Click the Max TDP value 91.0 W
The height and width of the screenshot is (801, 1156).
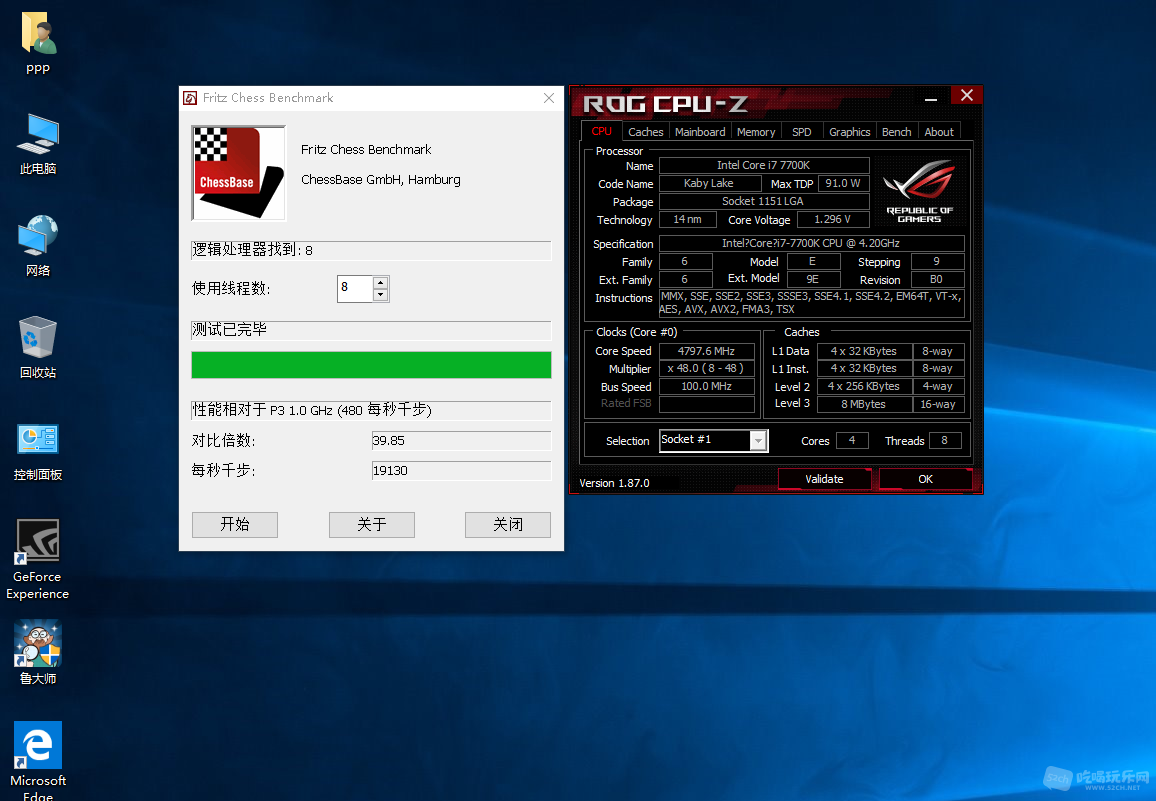843,183
